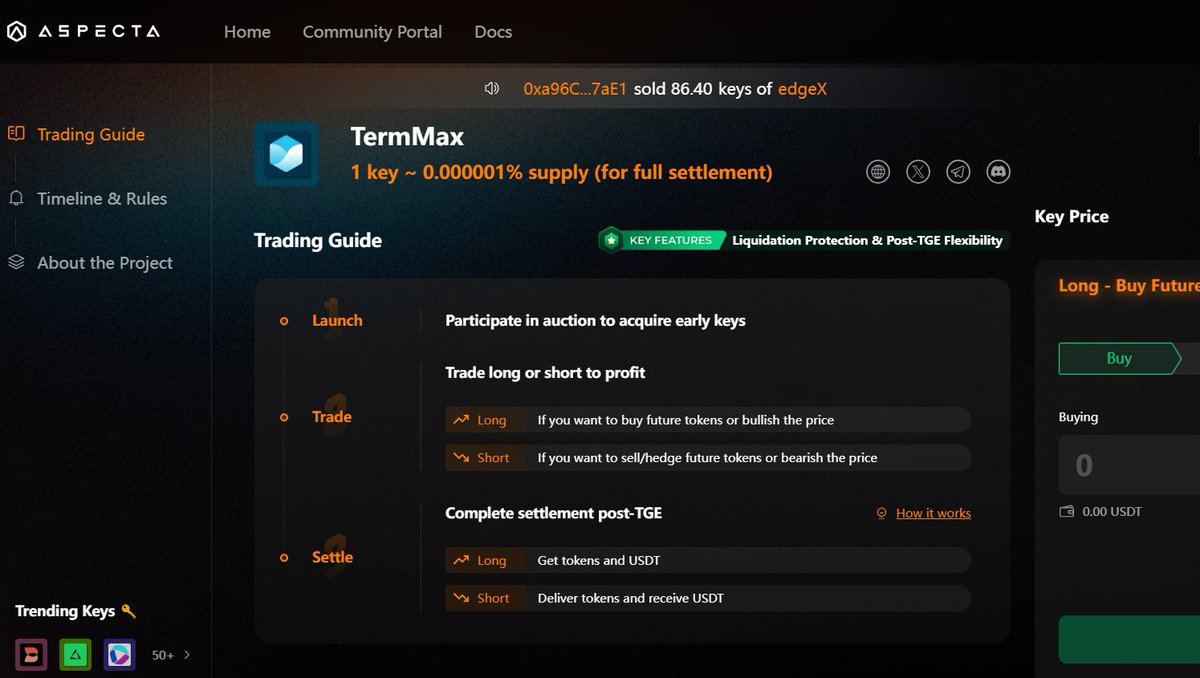This screenshot has width=1200, height=678.
Task: Click the Settle step circle marker
Action: tap(284, 557)
